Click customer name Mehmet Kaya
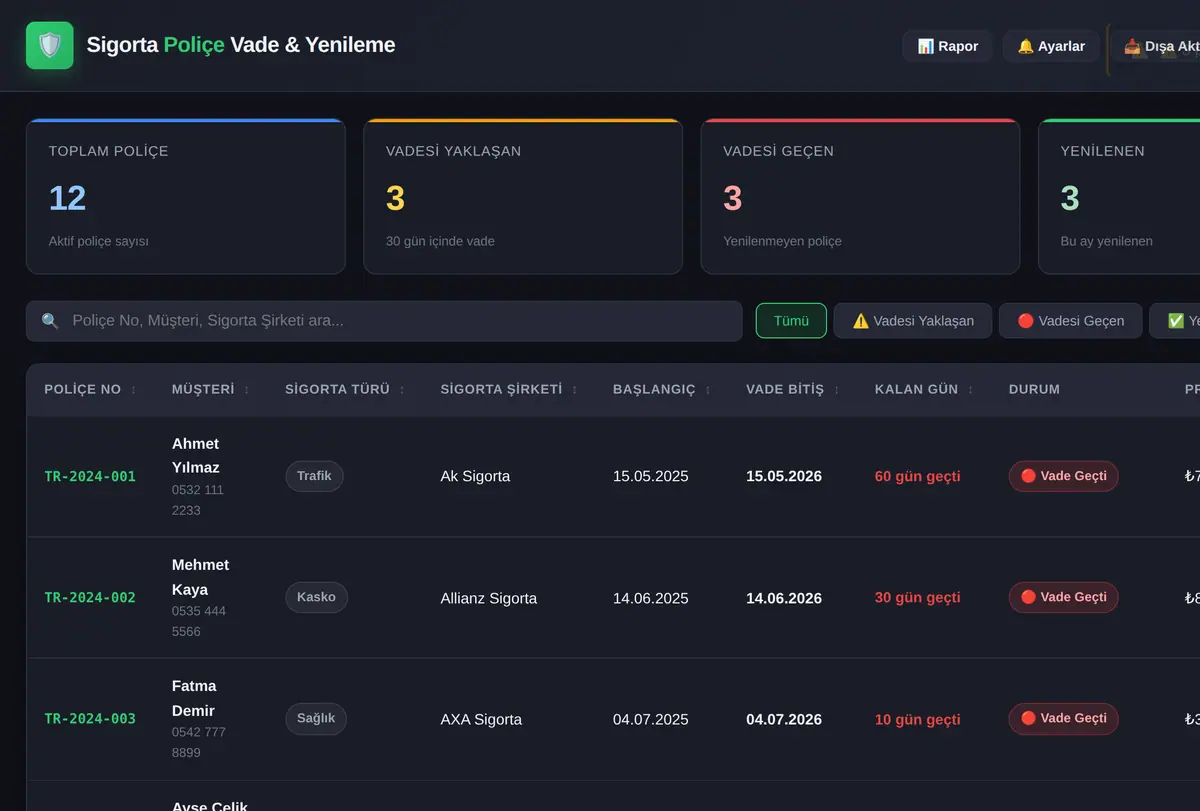1200x811 pixels. (x=201, y=577)
